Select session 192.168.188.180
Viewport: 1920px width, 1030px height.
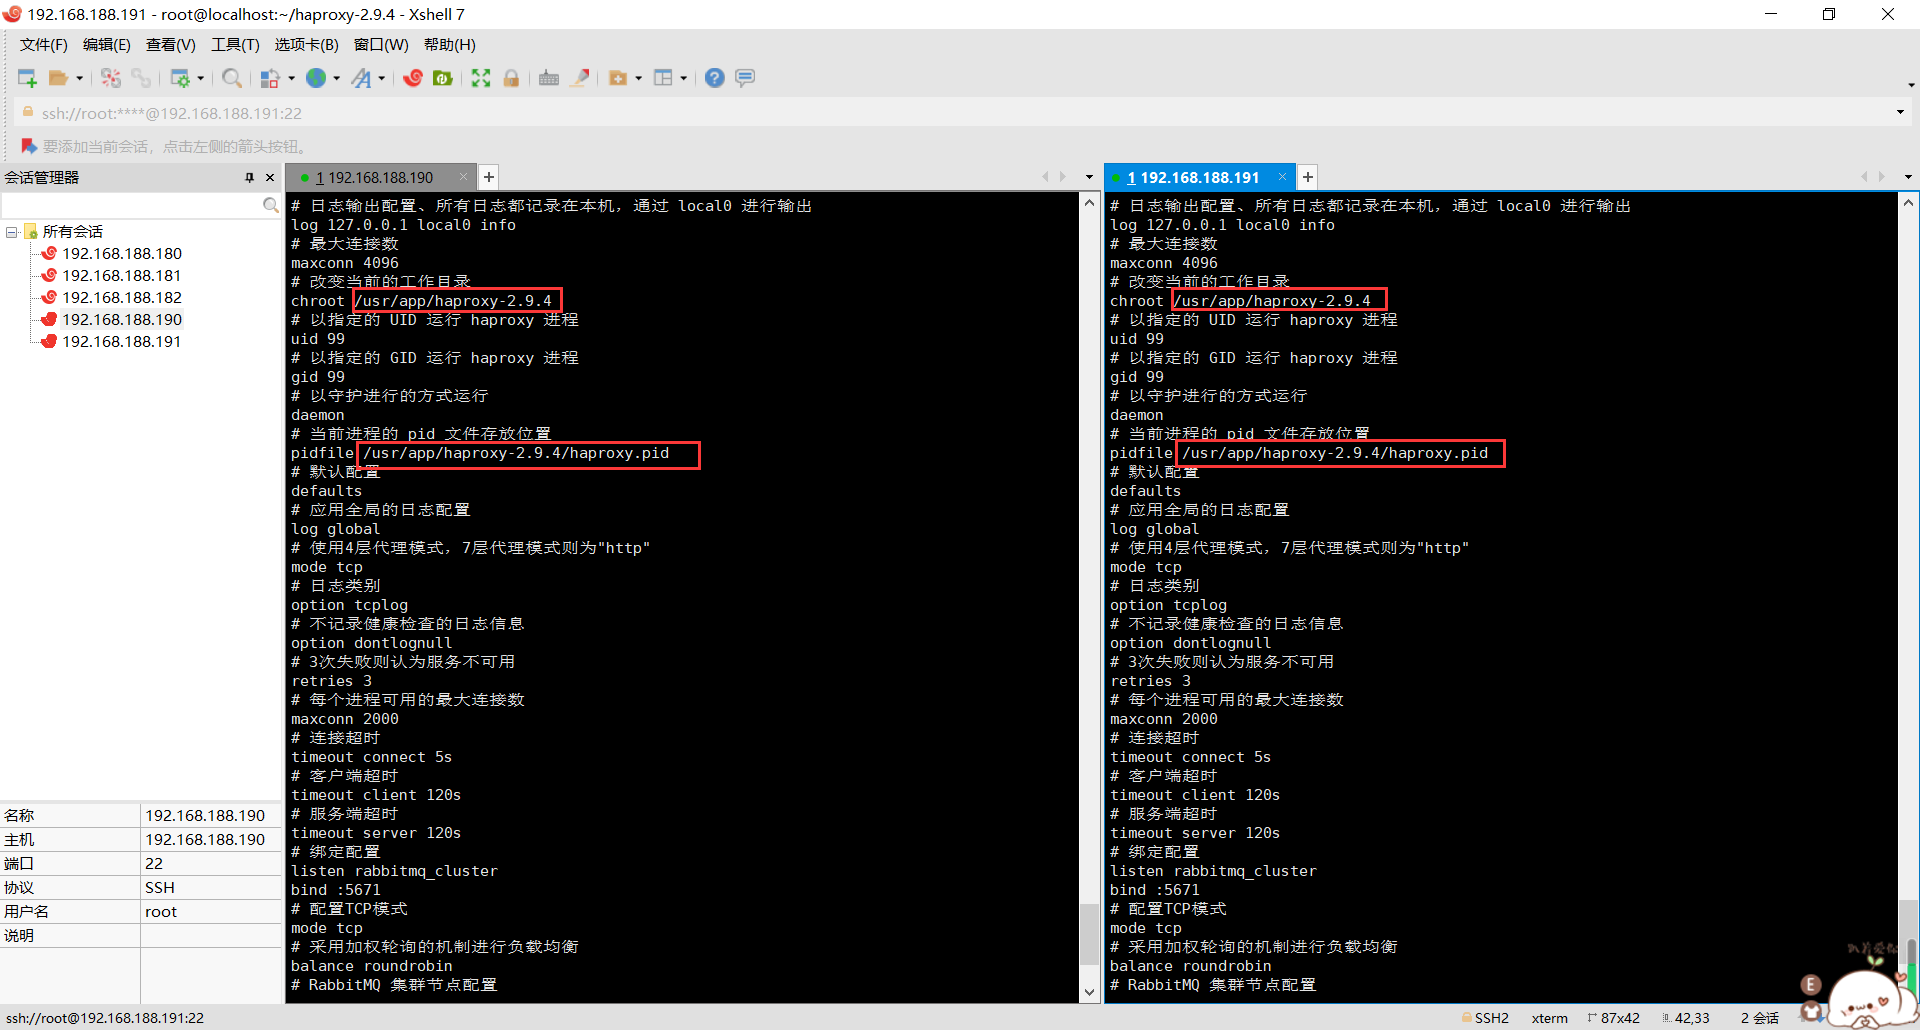pyautogui.click(x=122, y=254)
